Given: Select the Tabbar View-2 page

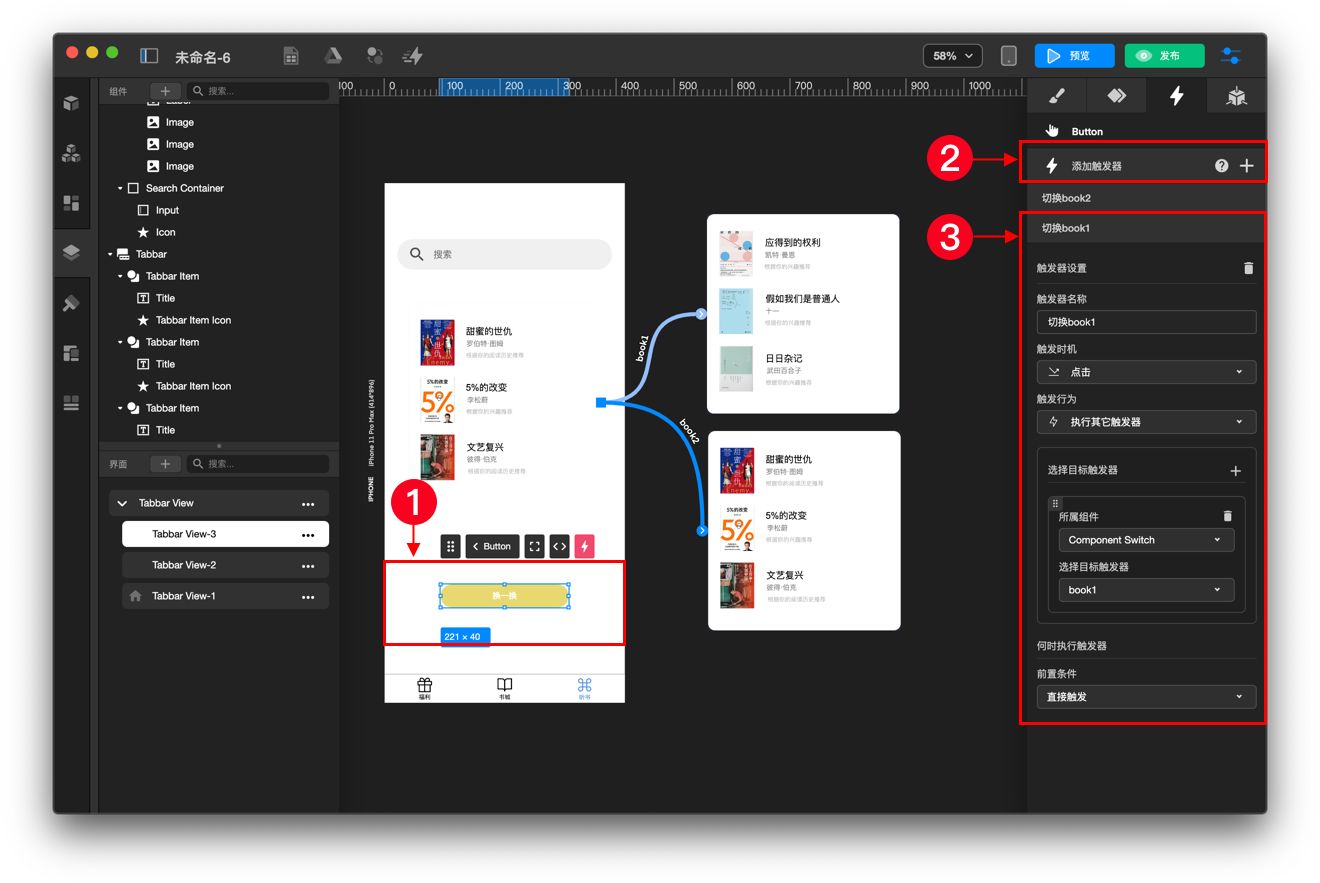Looking at the screenshot, I should pos(225,565).
